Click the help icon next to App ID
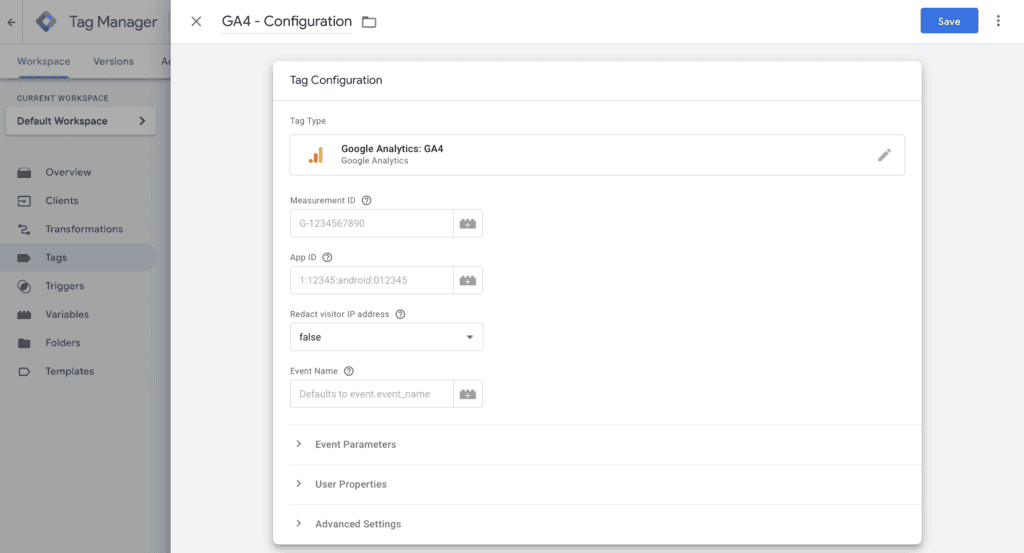This screenshot has width=1024, height=553. (x=327, y=257)
